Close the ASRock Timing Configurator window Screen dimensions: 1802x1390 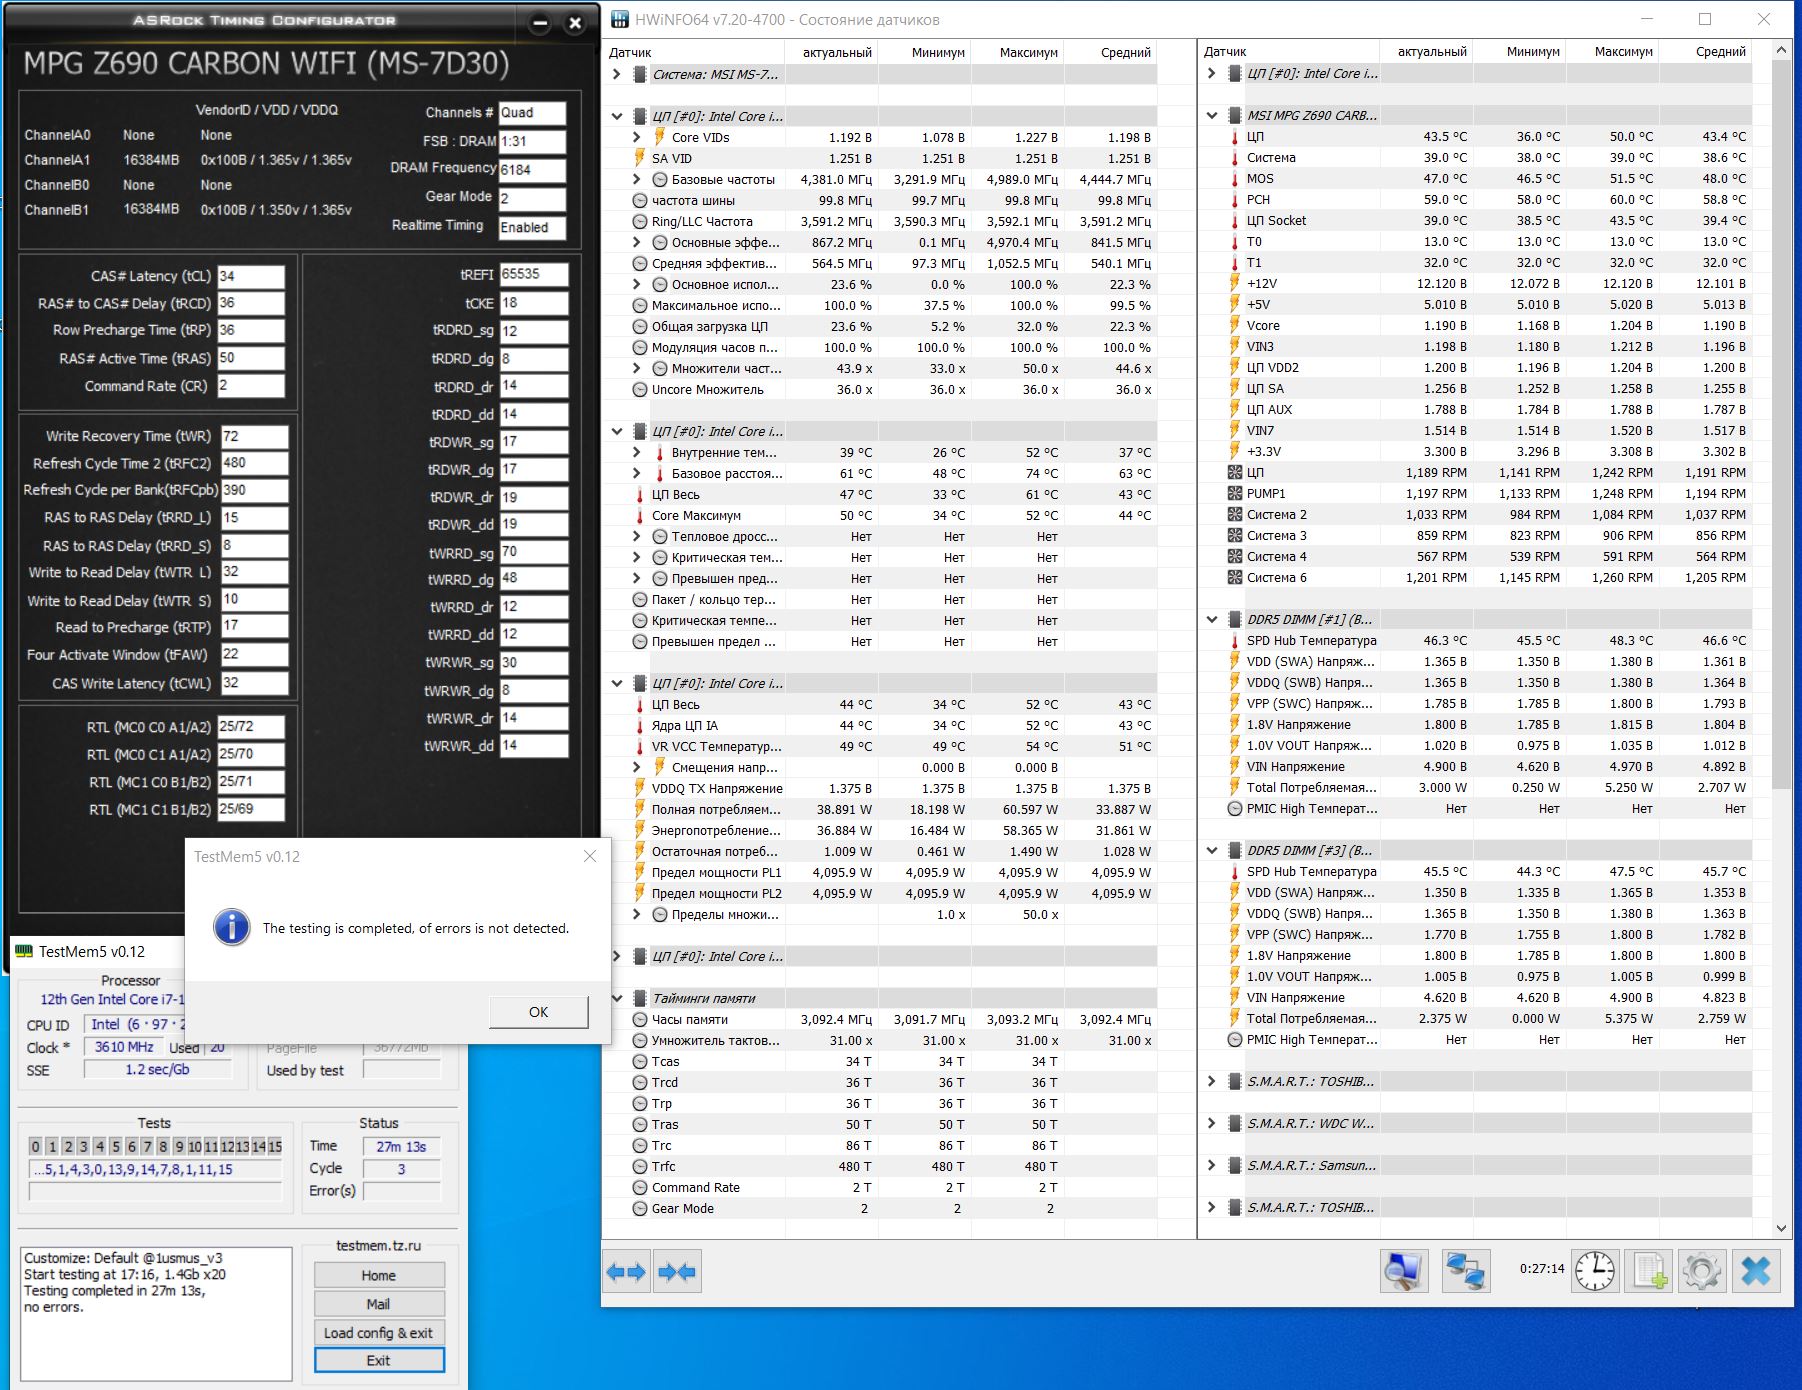tap(575, 23)
